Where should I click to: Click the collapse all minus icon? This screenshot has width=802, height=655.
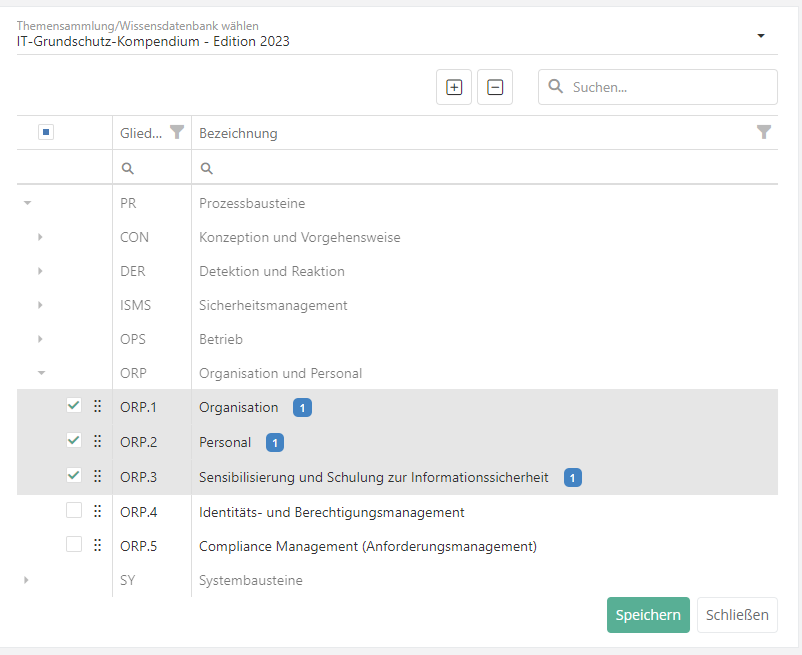click(x=495, y=87)
